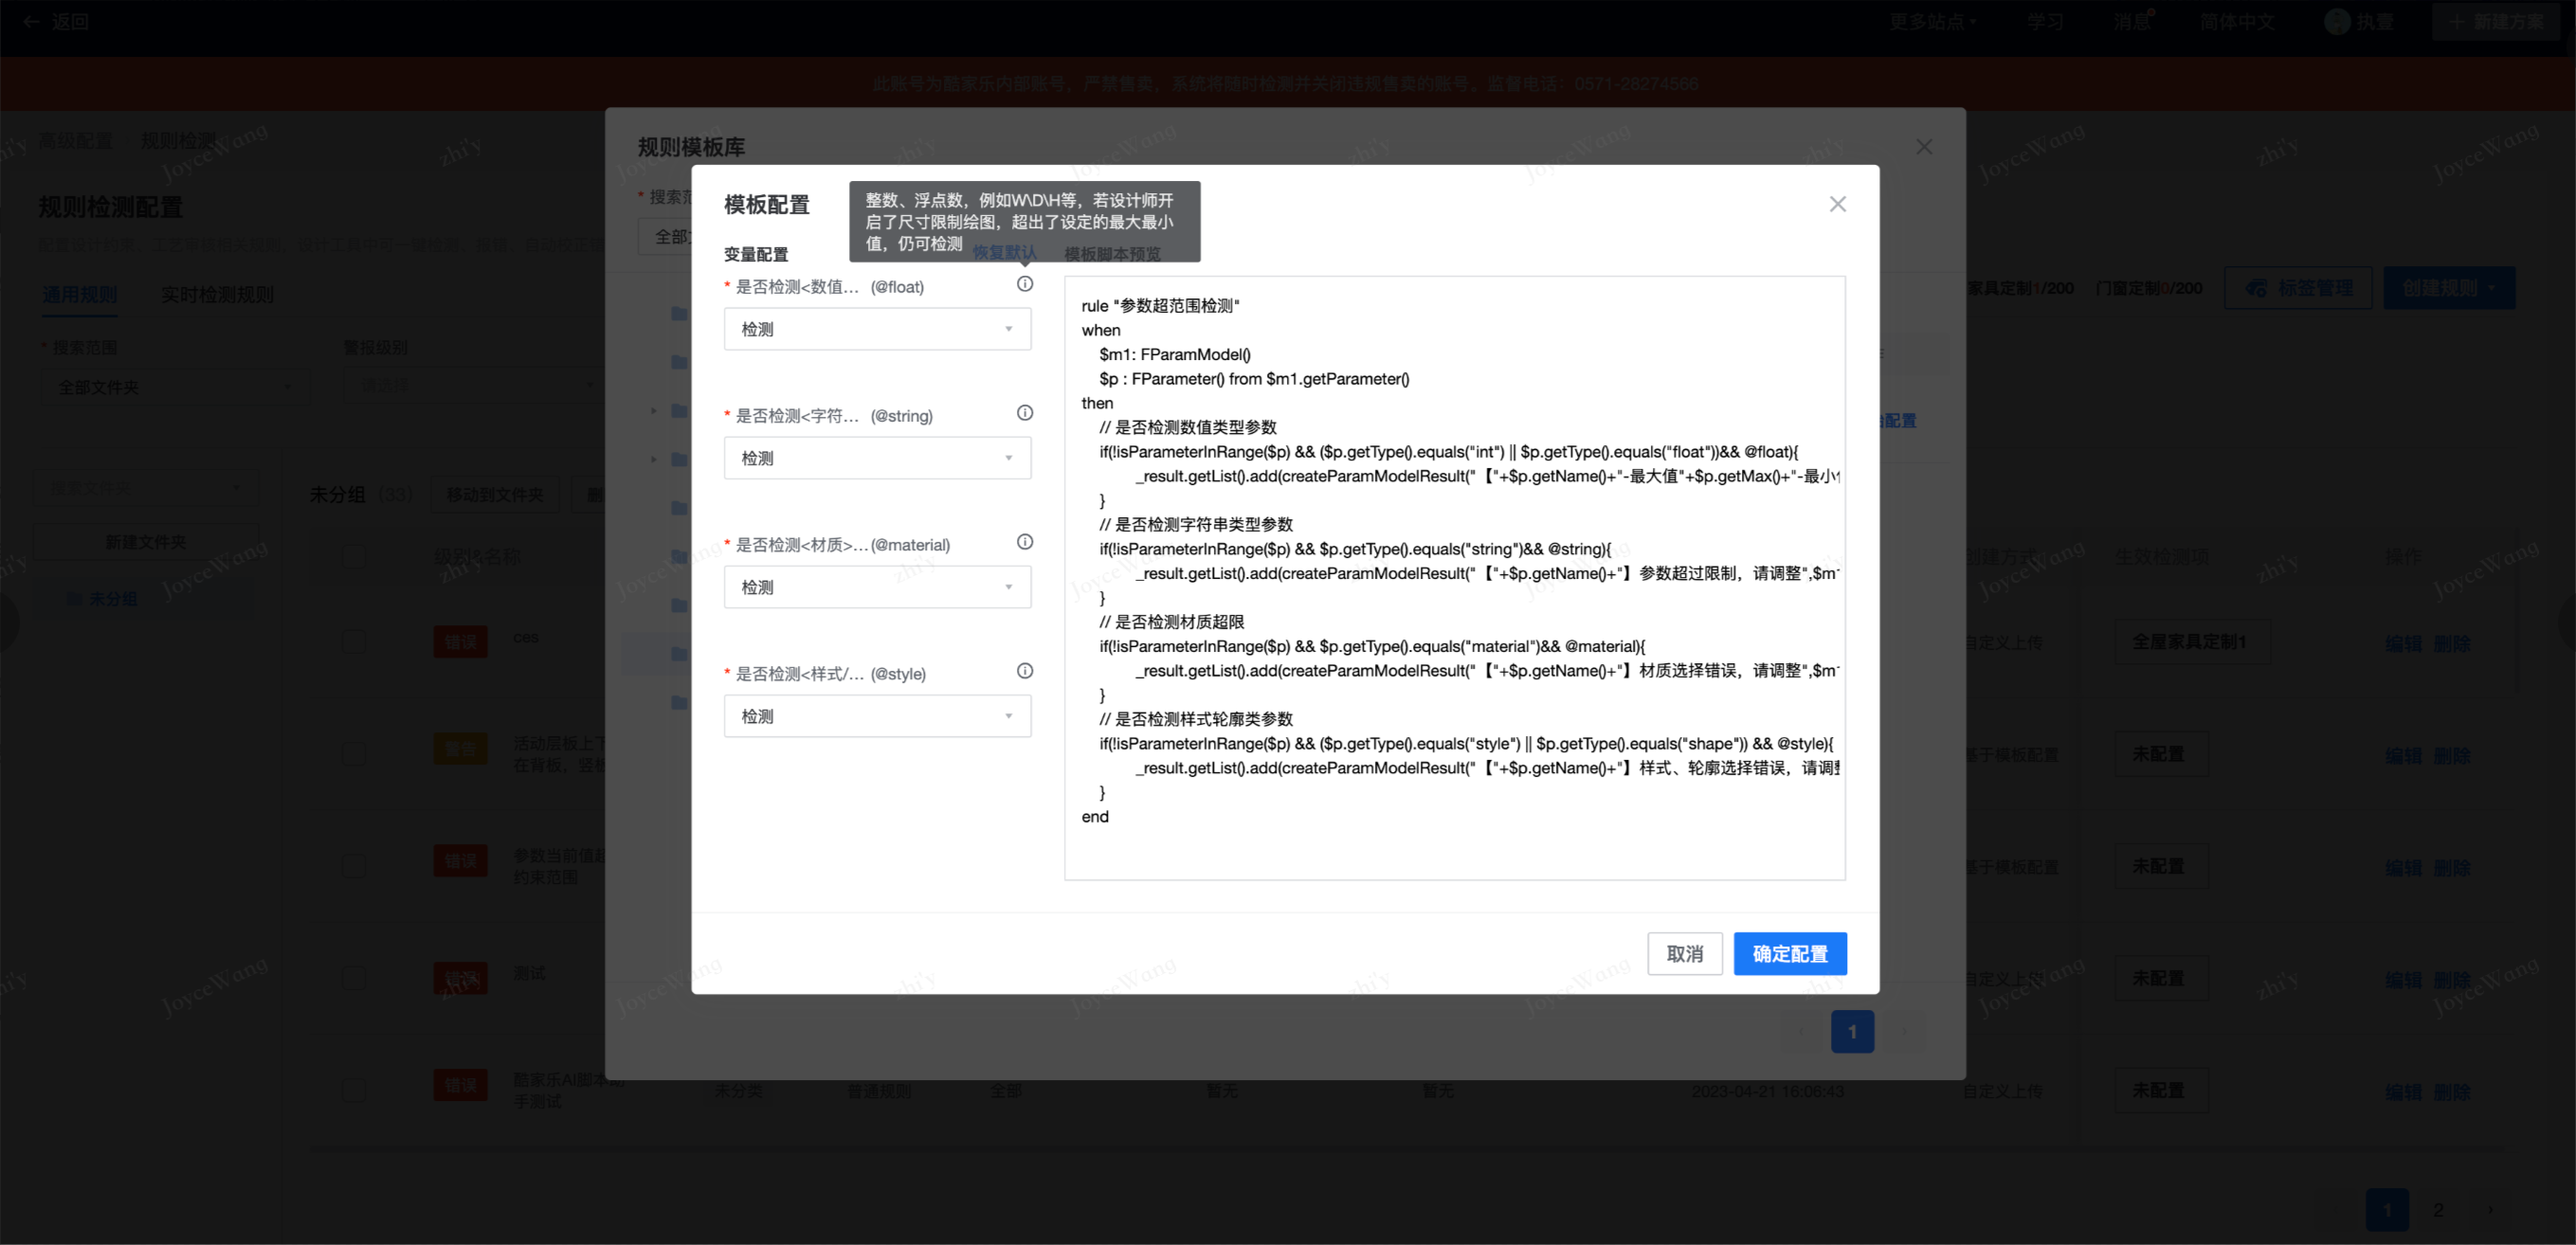Image resolution: width=2576 pixels, height=1245 pixels.
Task: Expand the 更多站点 menu
Action: 1932,21
